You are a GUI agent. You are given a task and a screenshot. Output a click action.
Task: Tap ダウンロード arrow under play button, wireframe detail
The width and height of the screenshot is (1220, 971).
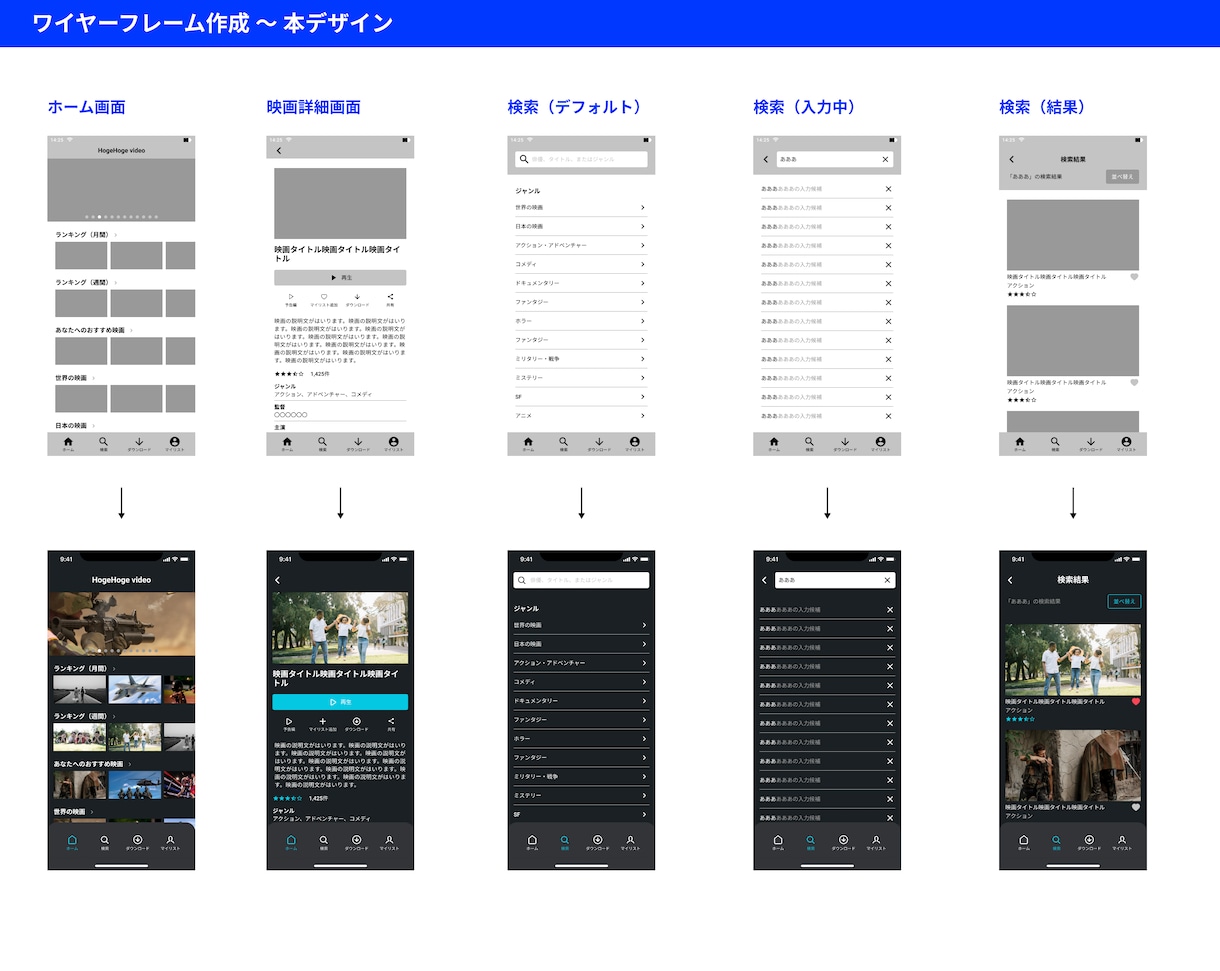357,297
